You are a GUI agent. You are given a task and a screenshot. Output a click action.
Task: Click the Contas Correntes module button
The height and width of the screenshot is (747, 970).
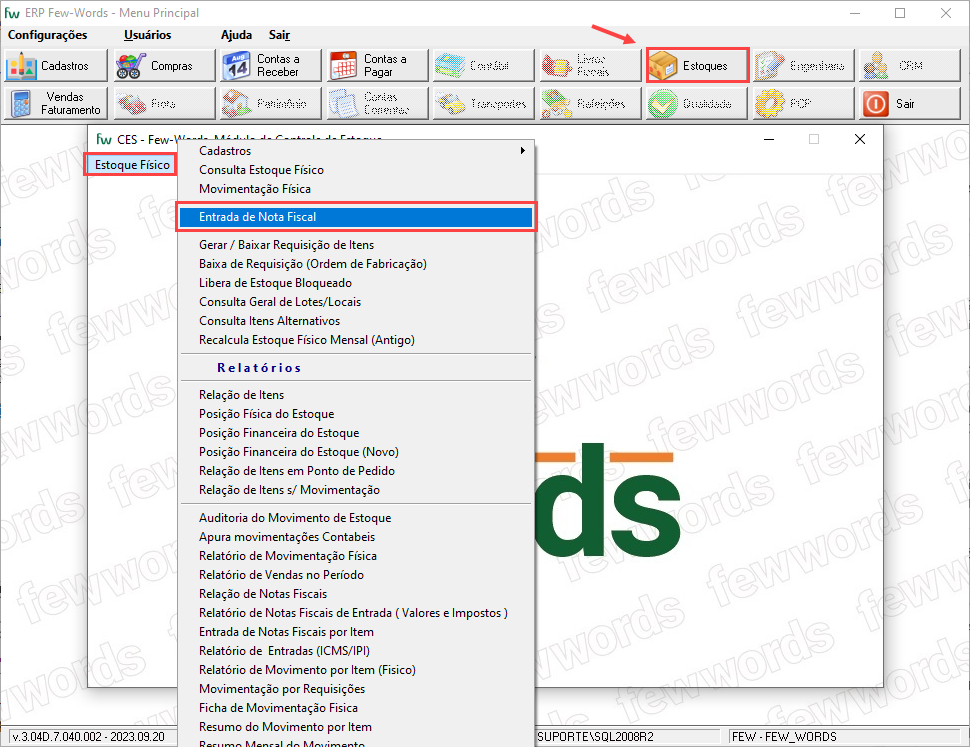[x=377, y=103]
